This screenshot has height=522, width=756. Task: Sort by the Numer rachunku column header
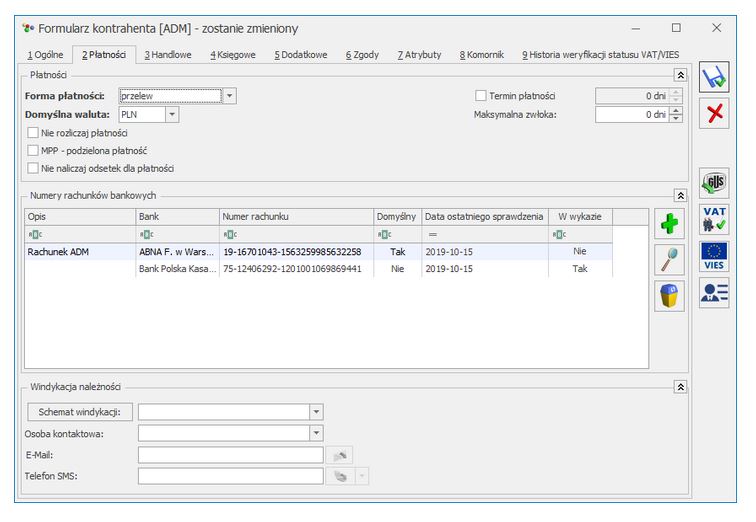pyautogui.click(x=296, y=217)
